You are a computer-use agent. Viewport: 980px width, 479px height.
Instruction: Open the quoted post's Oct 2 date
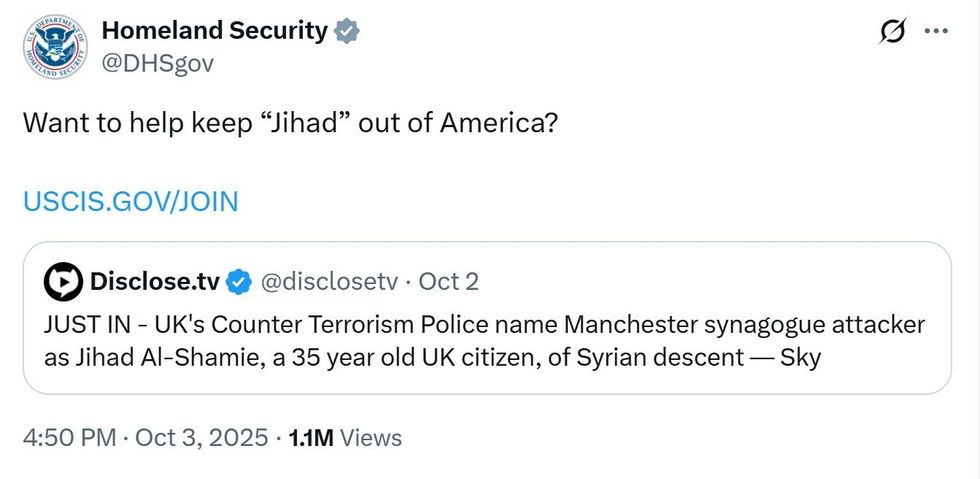449,282
